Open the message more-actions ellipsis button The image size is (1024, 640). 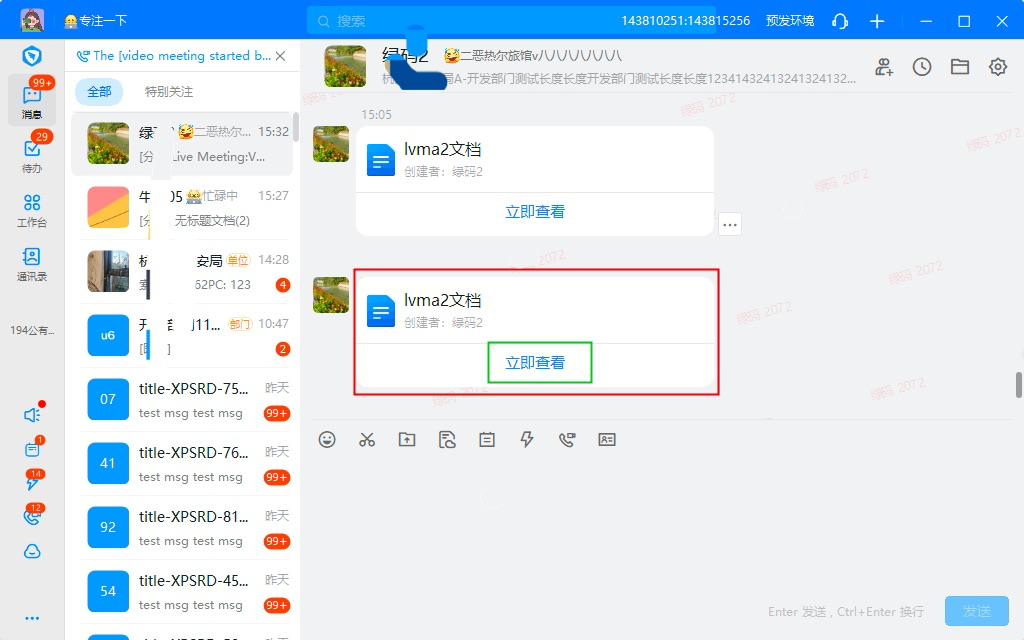point(730,225)
